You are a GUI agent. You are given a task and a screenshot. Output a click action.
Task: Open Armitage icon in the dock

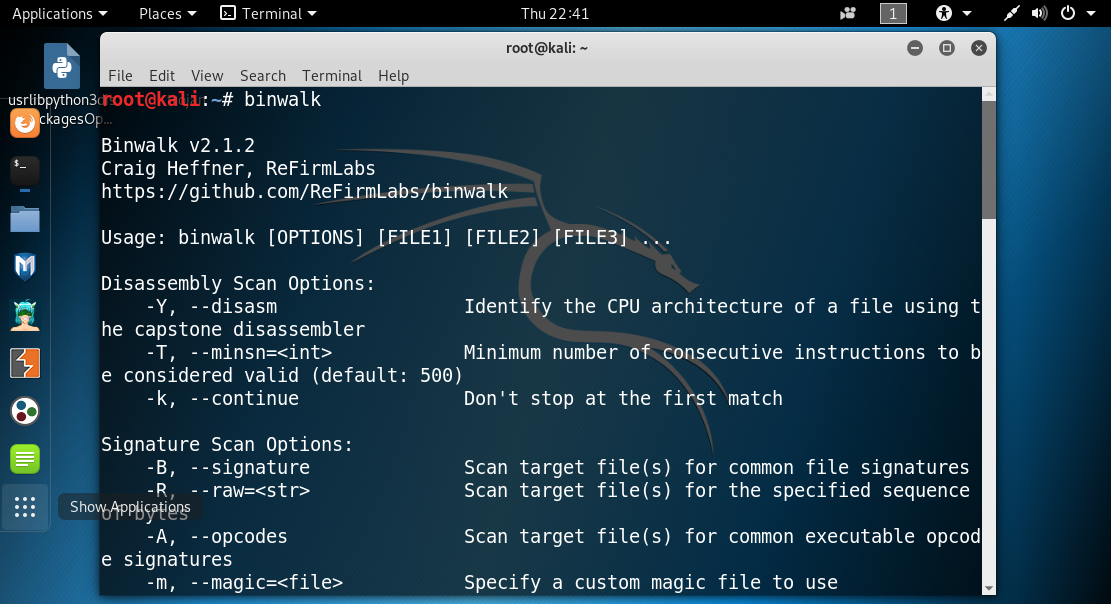tap(25, 315)
